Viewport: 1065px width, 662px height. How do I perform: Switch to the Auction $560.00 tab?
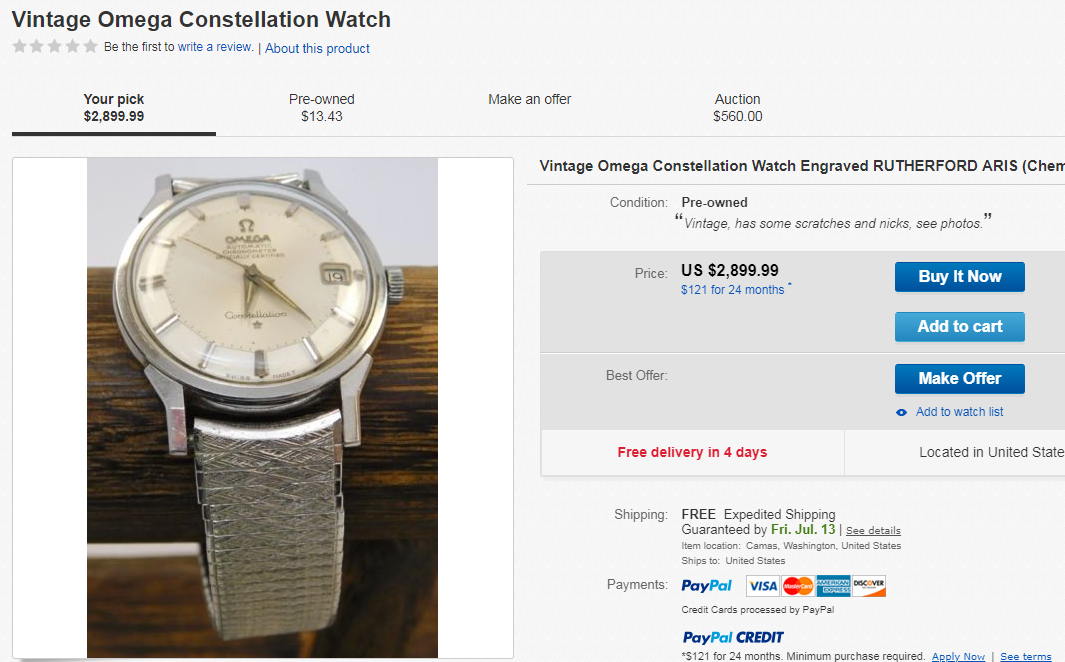pos(738,107)
